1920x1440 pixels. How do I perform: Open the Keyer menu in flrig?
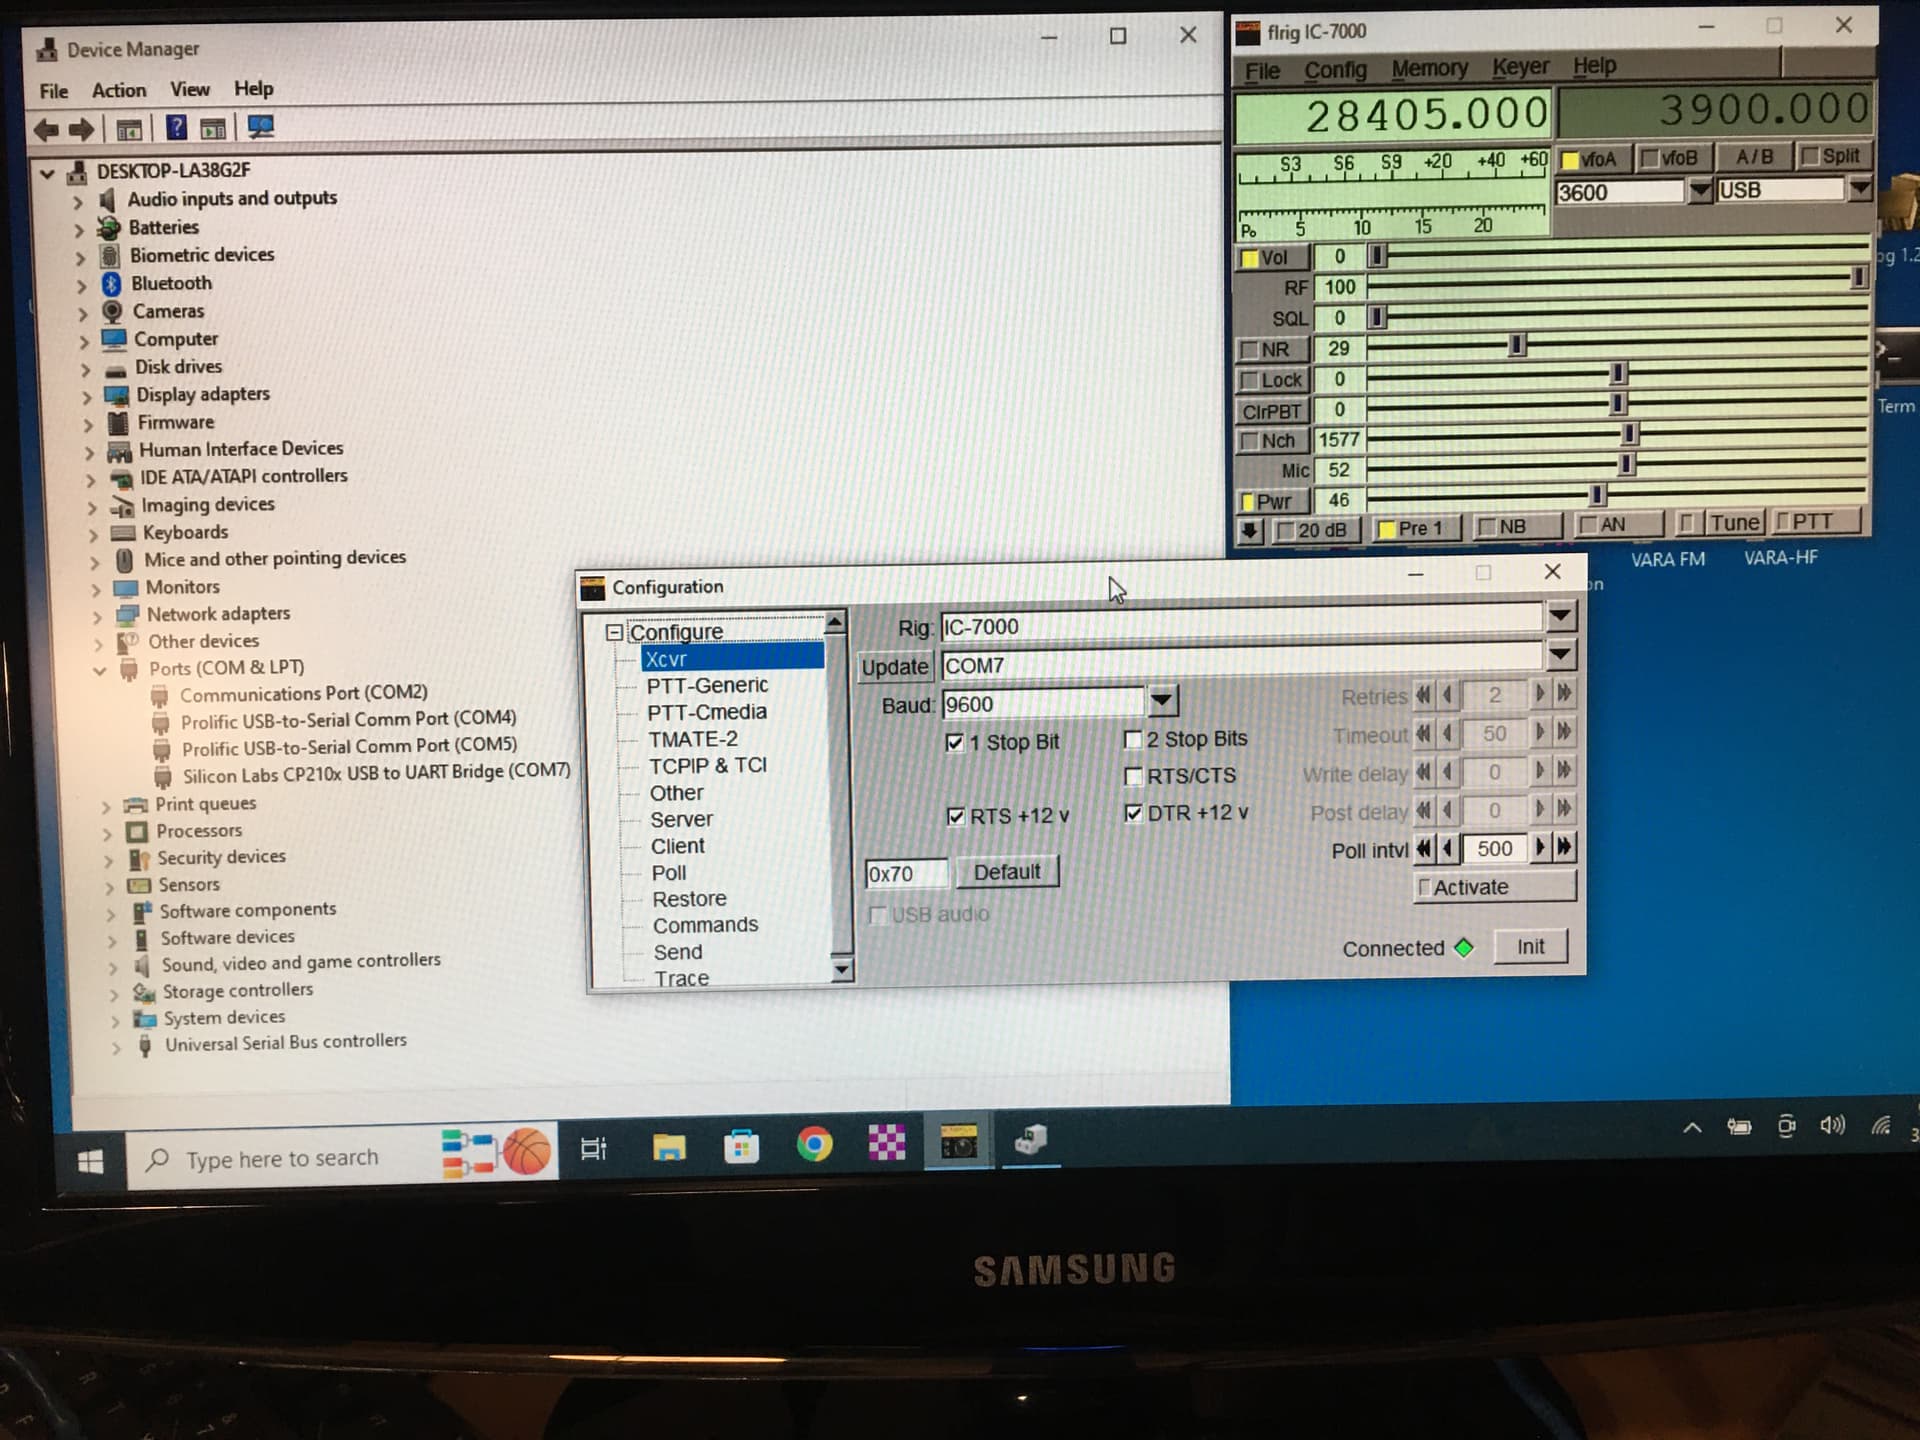[x=1520, y=67]
